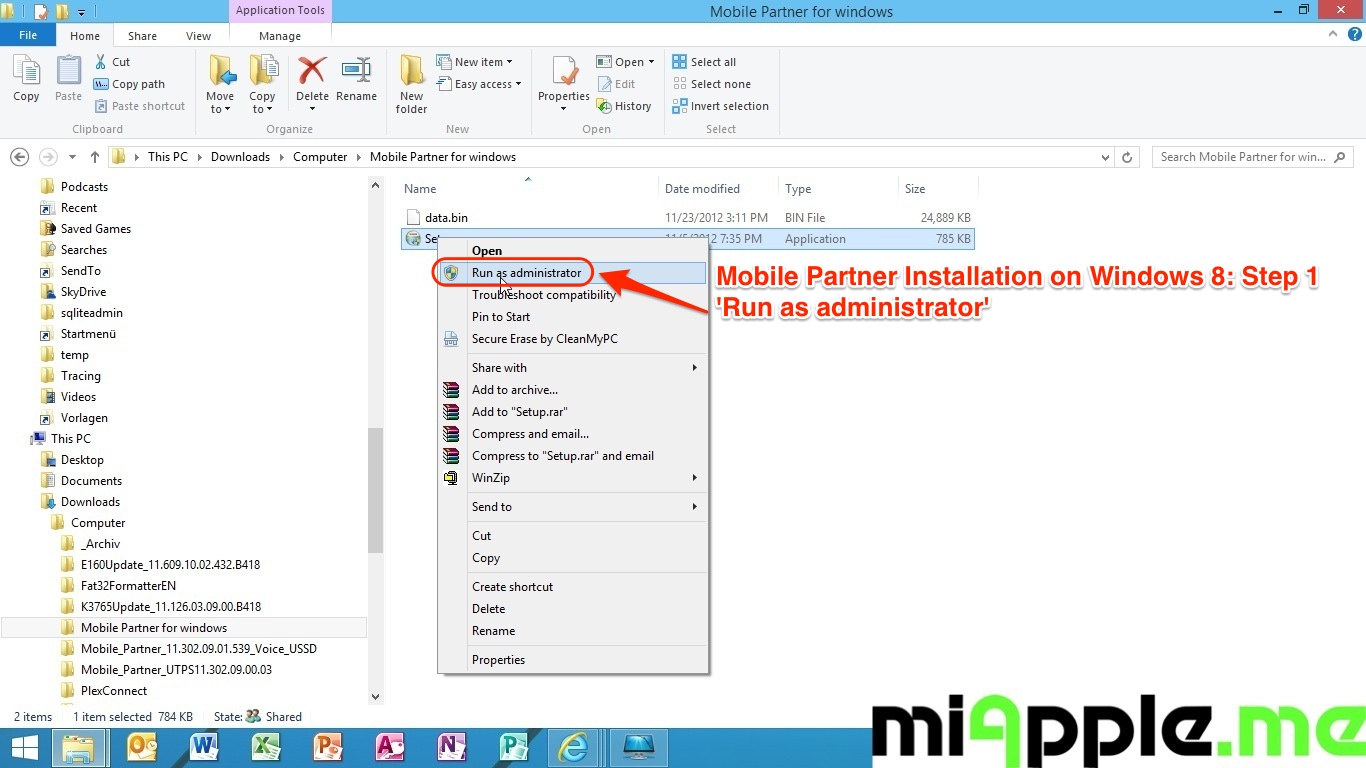Select the PlexConnect folder in the tree
Viewport: 1366px width, 768px height.
(x=113, y=691)
